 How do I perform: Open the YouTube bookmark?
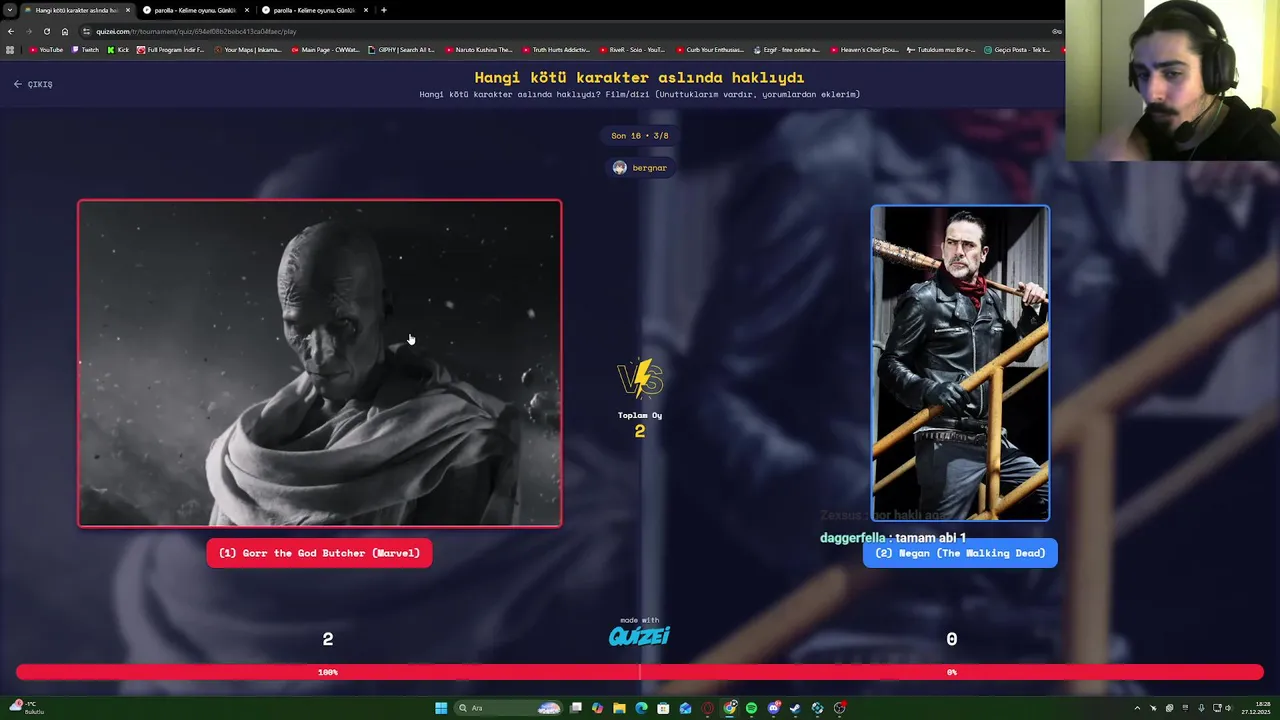pyautogui.click(x=46, y=49)
